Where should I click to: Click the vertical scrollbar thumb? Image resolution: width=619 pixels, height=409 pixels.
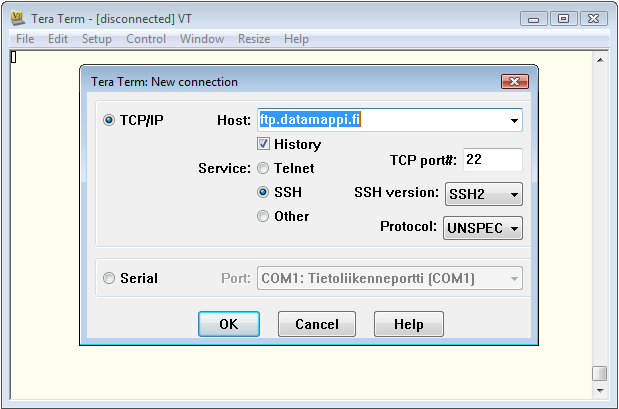point(600,373)
